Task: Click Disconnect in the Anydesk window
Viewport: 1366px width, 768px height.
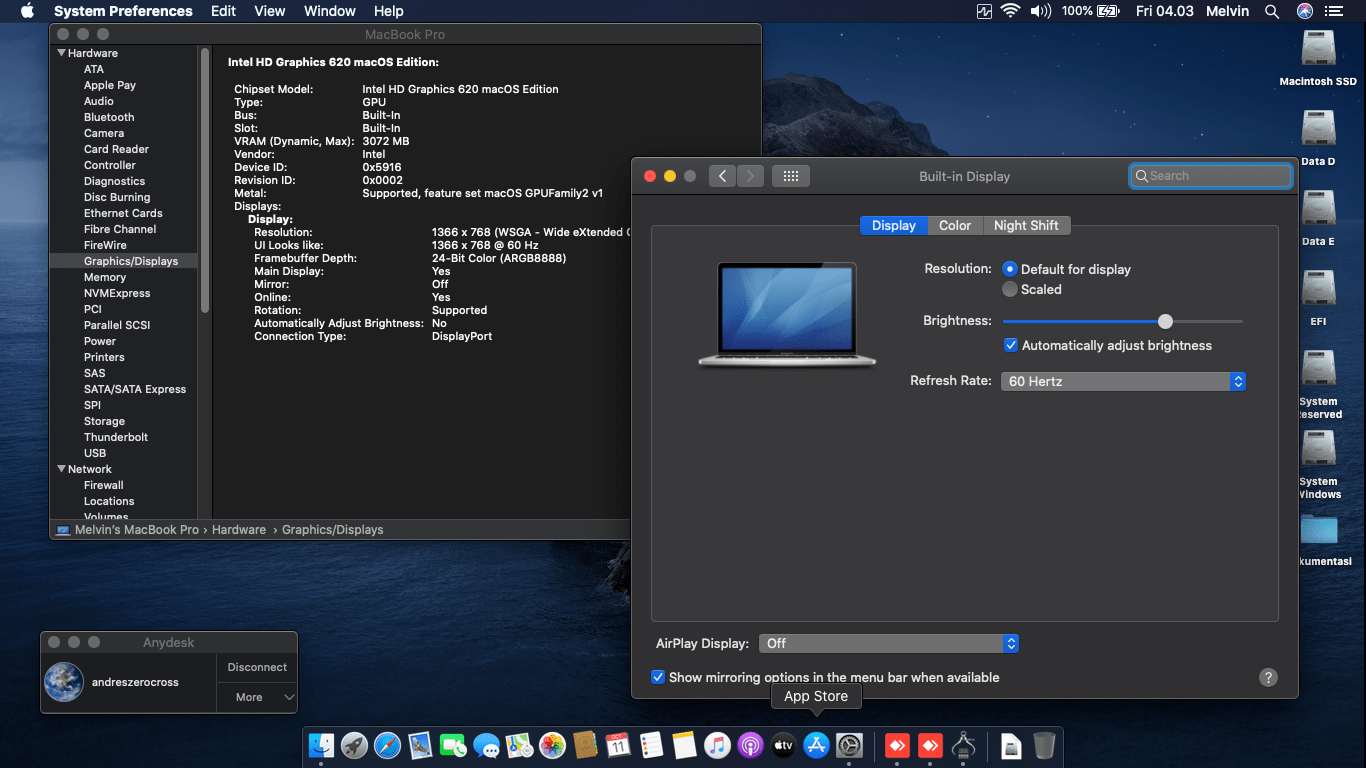Action: (257, 667)
